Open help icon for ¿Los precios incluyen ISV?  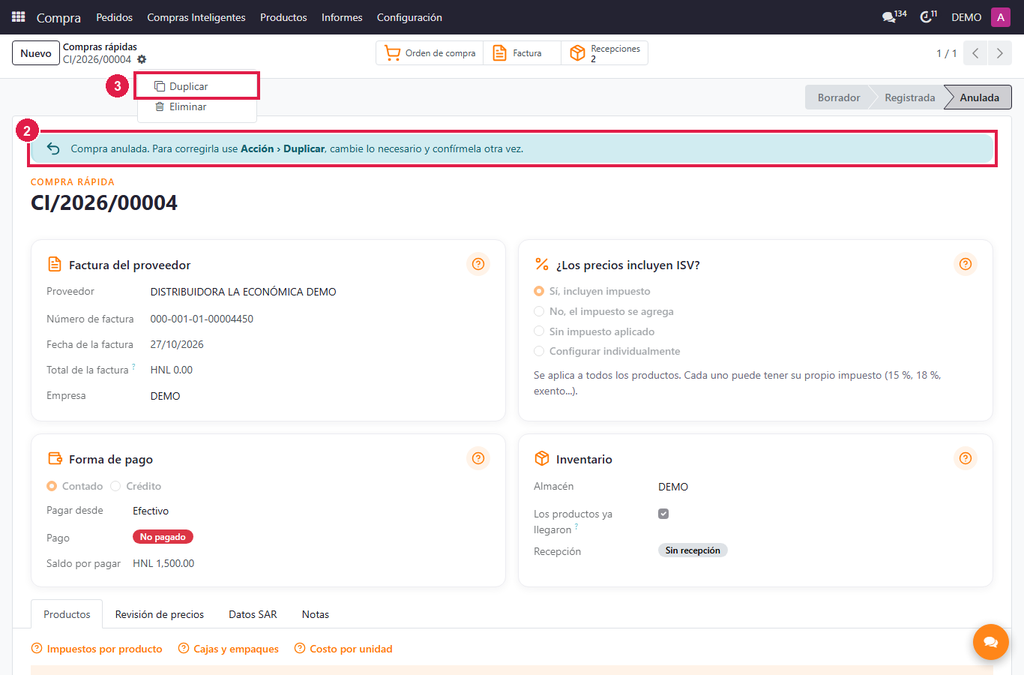click(965, 264)
